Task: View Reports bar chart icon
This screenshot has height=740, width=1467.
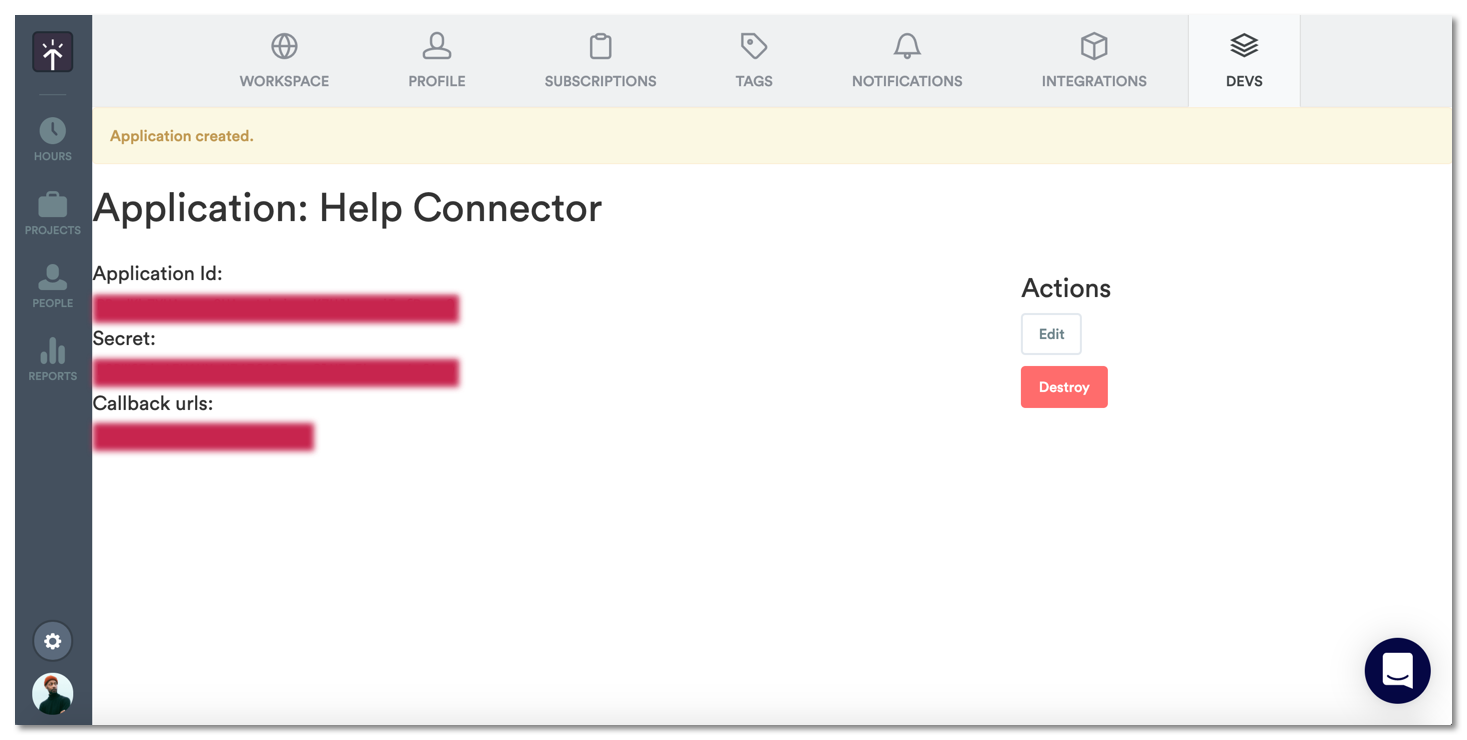Action: coord(53,352)
